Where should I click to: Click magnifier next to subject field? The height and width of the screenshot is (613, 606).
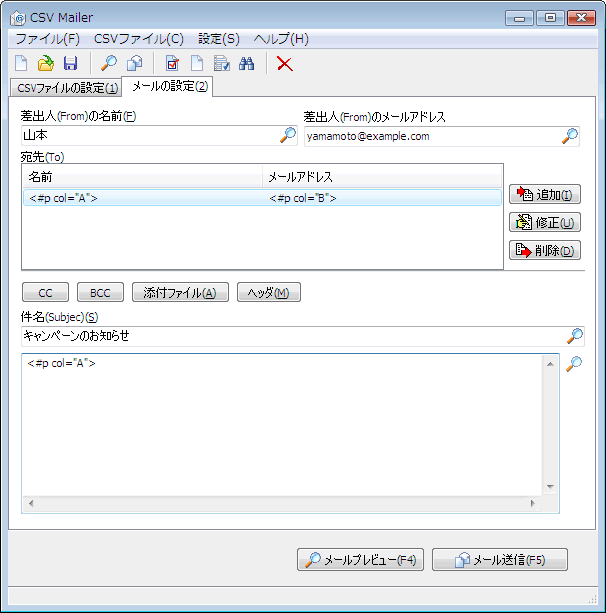(x=575, y=336)
